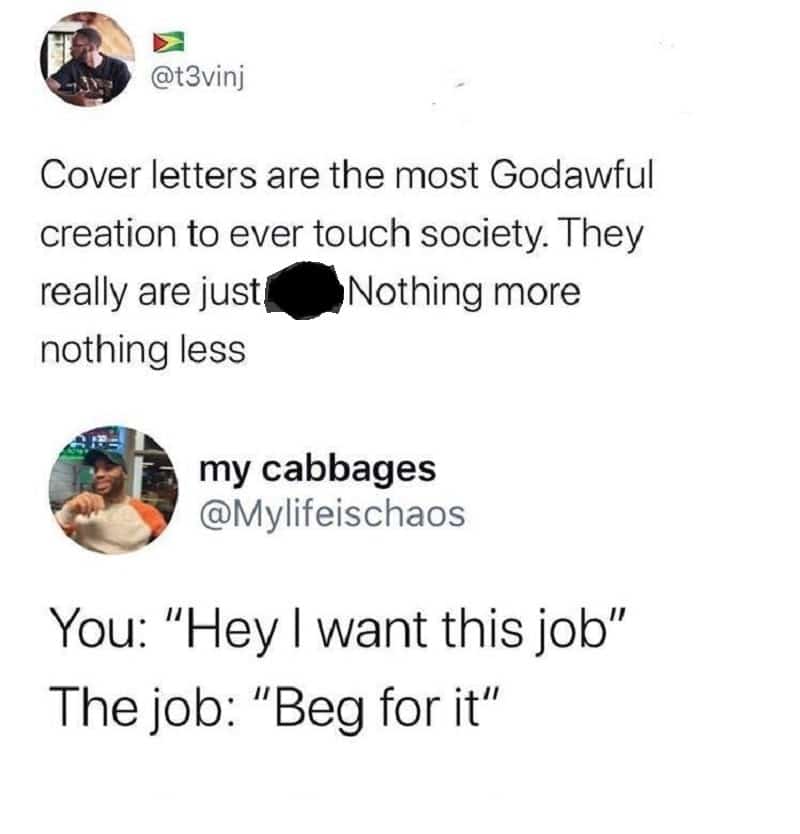Click the "my cabbages" display name
This screenshot has width=800, height=834.
[x=318, y=470]
